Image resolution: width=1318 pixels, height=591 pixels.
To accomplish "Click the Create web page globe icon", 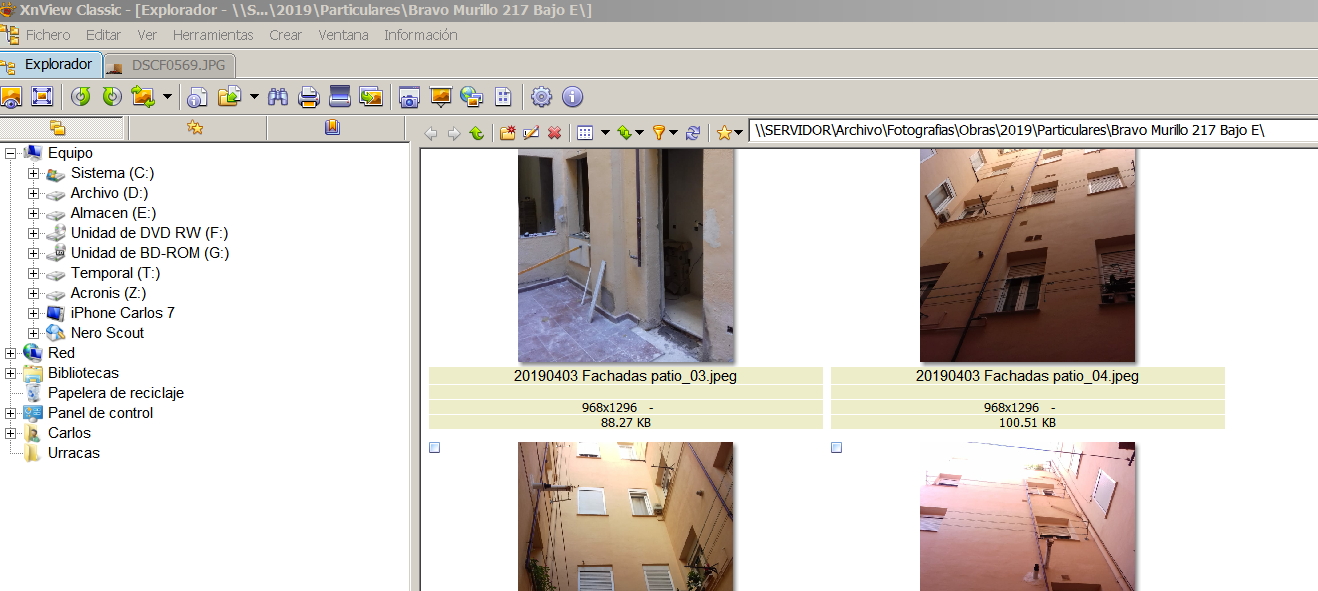I will click(x=471, y=97).
